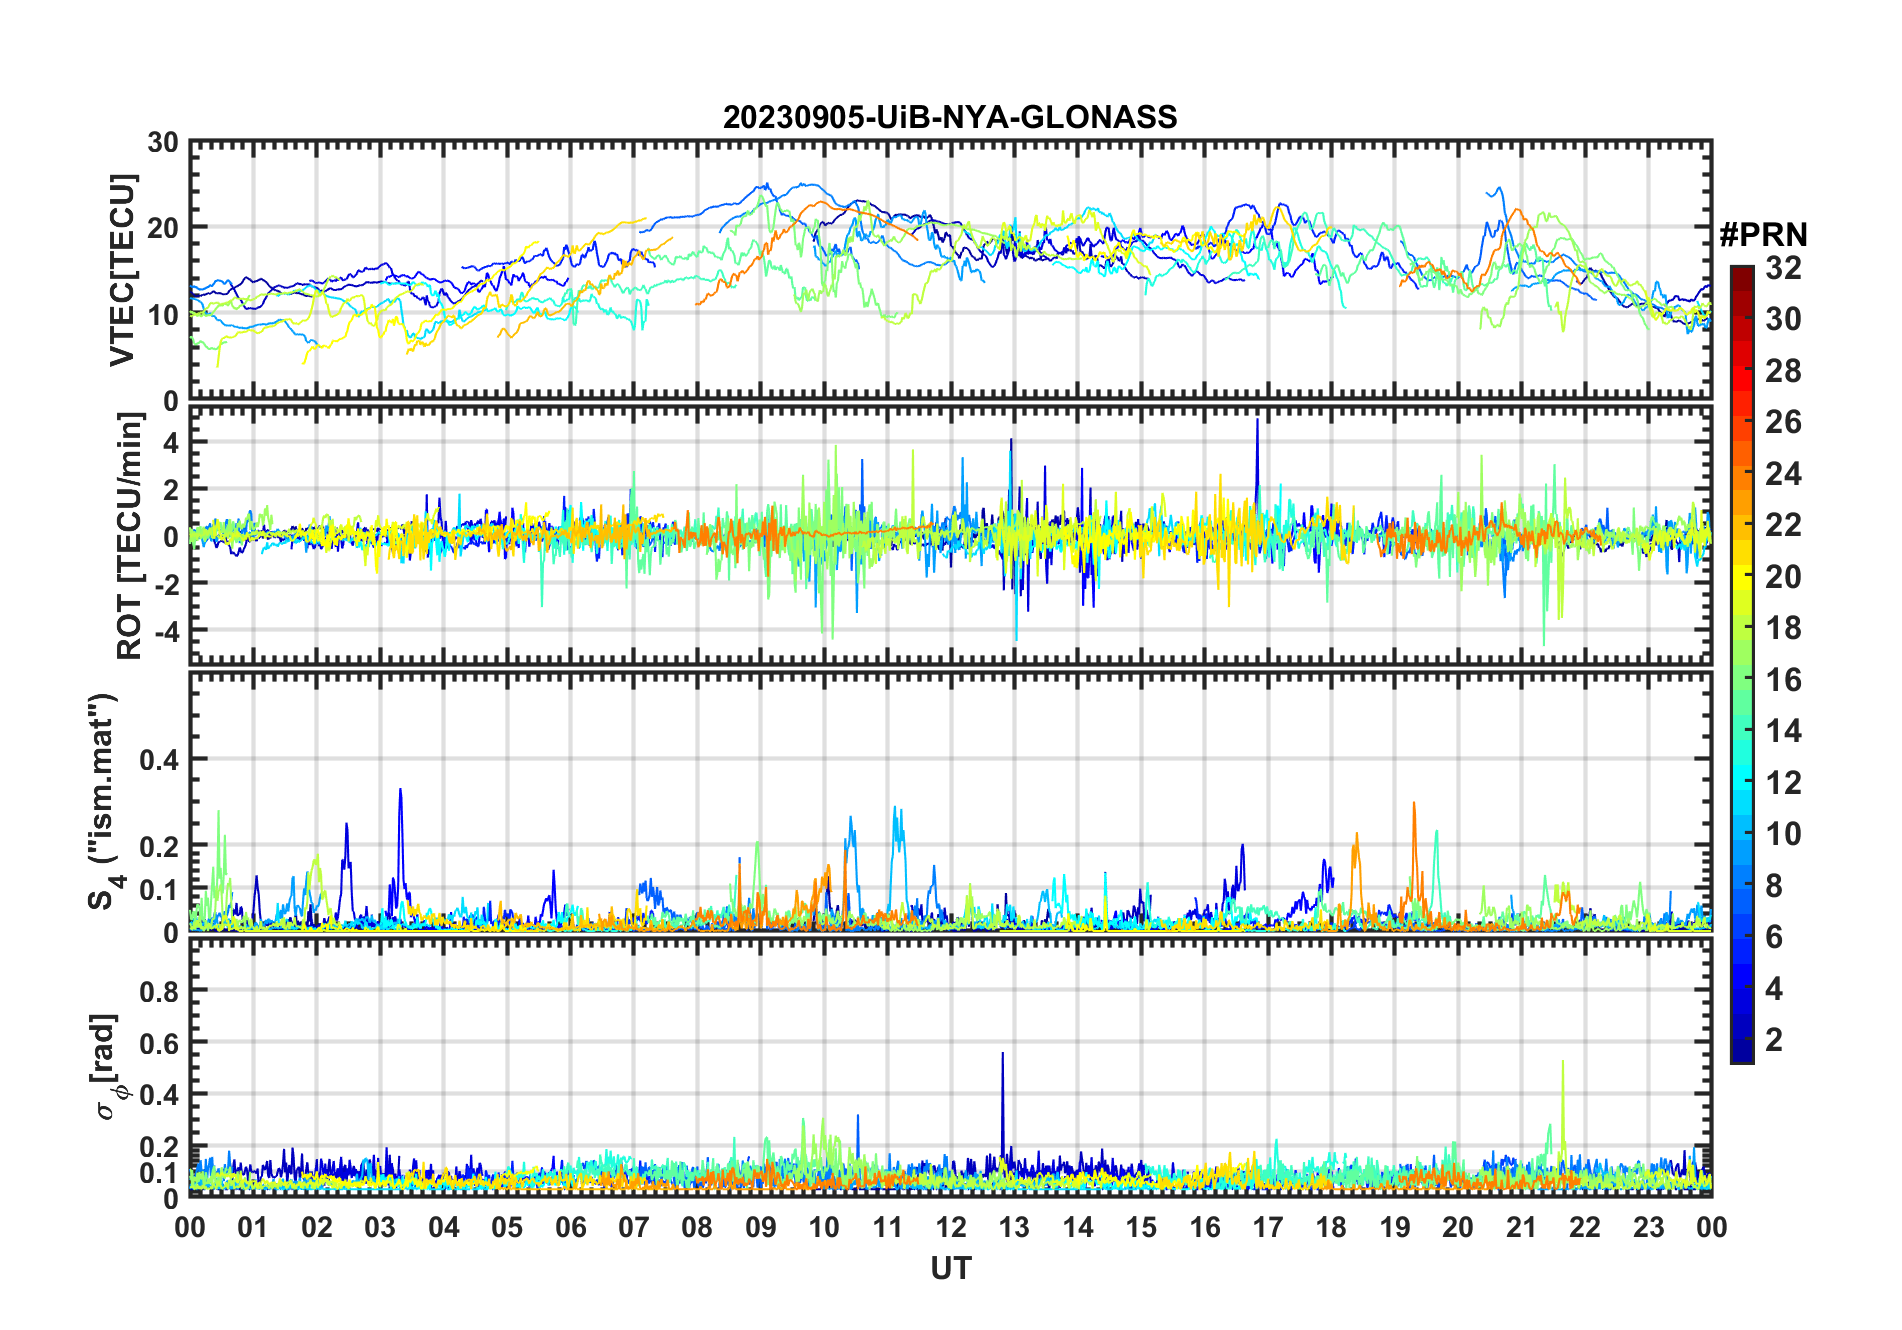Screen dimensions: 1902x1330
Task: Click the 09 hour label on the UT axis
Action: point(761,1228)
